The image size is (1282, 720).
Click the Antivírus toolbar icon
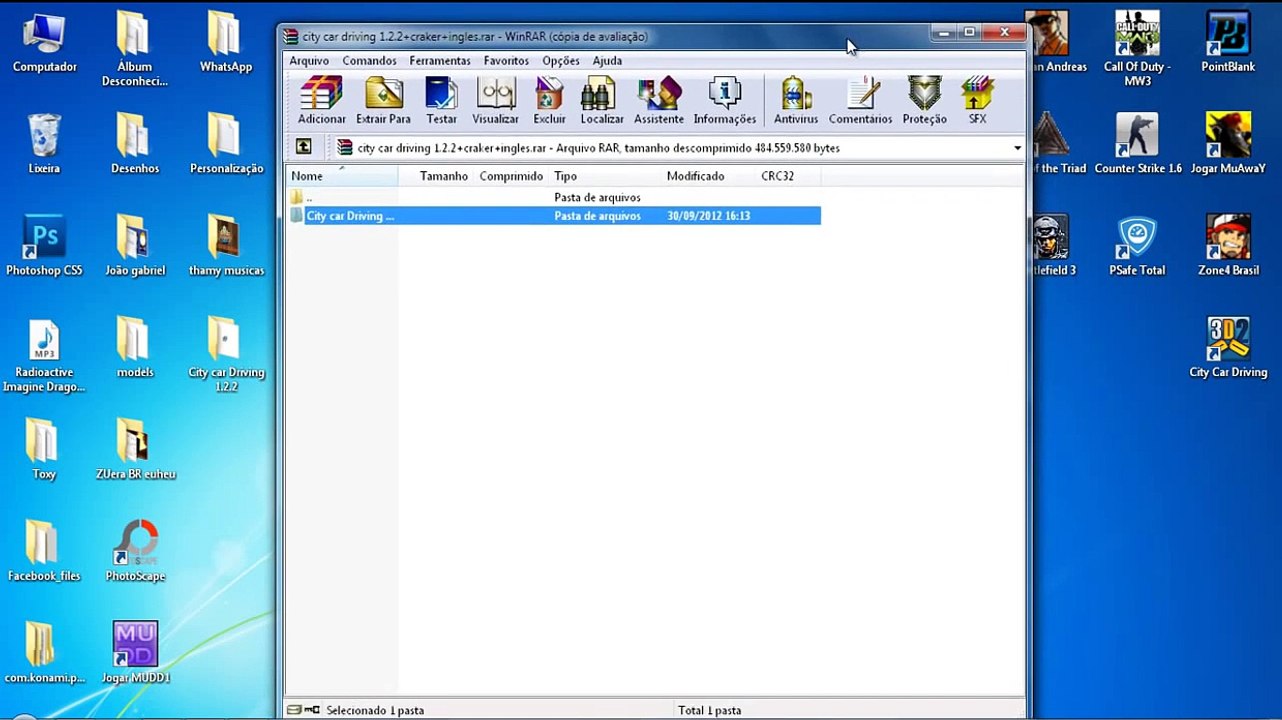pyautogui.click(x=796, y=101)
